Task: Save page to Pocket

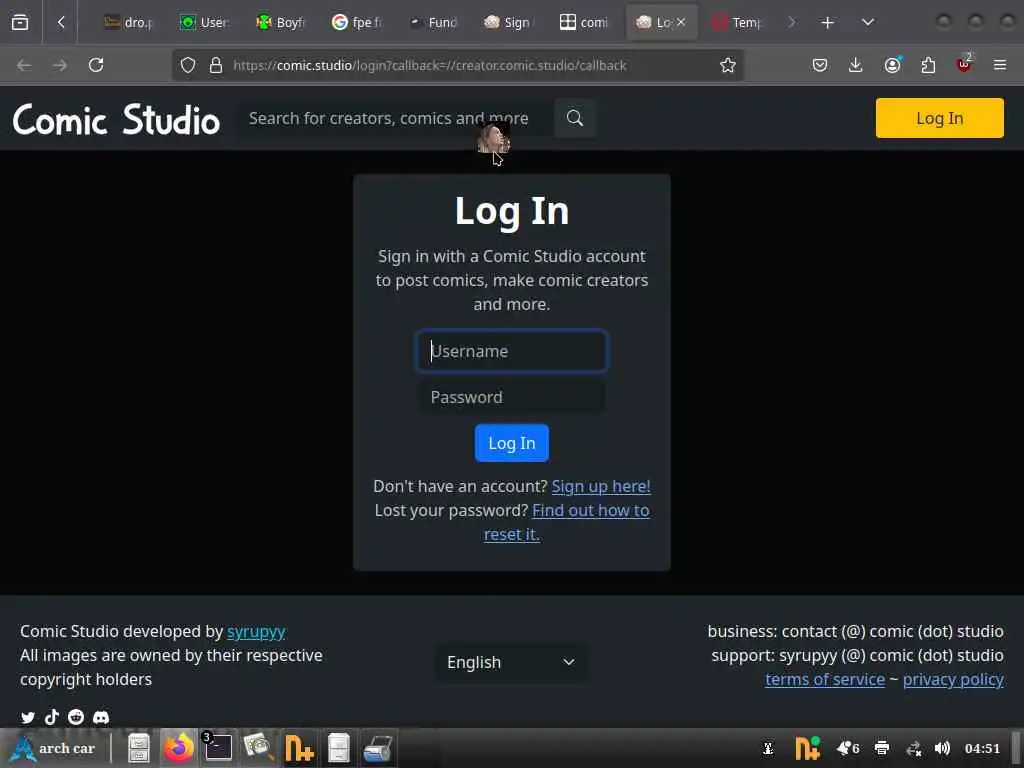Action: (x=820, y=65)
